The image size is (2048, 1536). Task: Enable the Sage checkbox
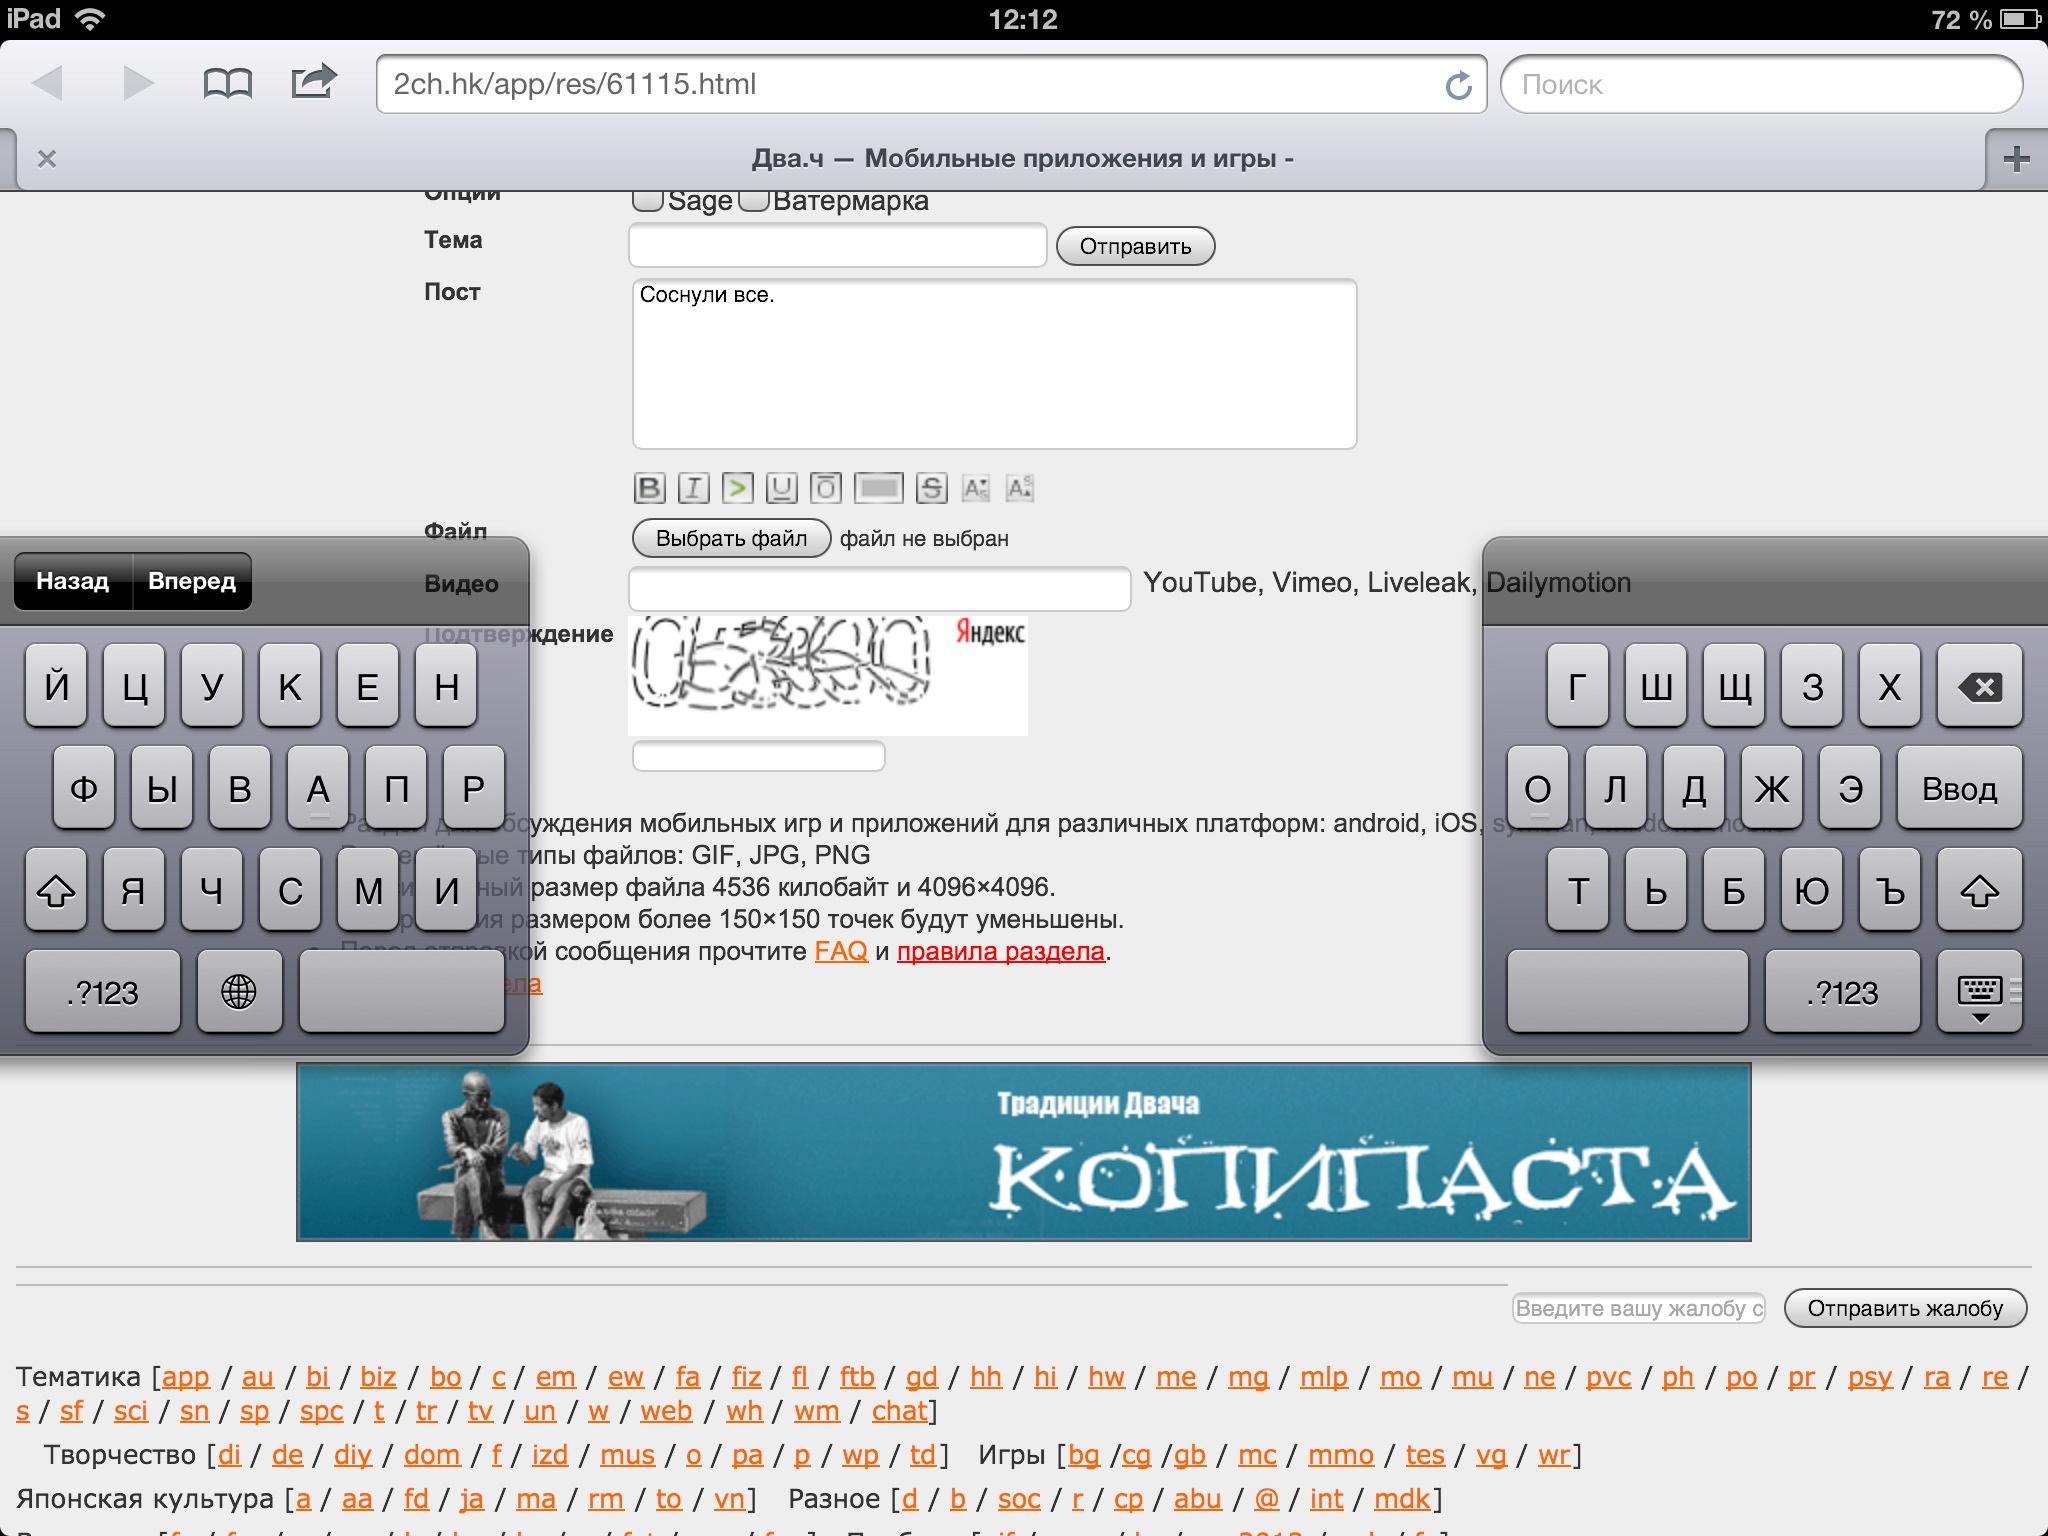click(648, 200)
